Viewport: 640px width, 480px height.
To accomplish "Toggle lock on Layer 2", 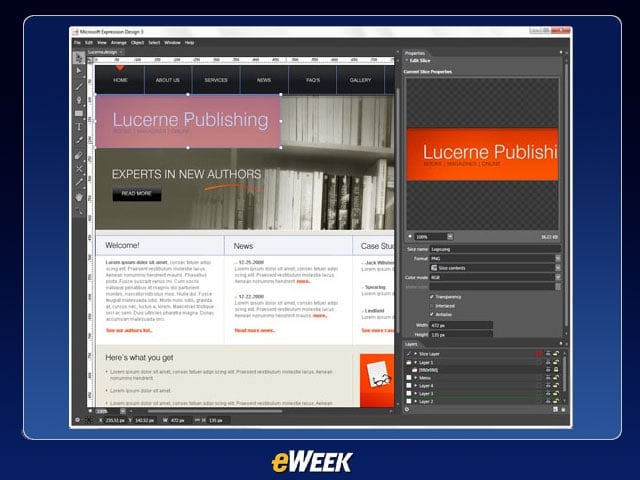I will 556,402.
